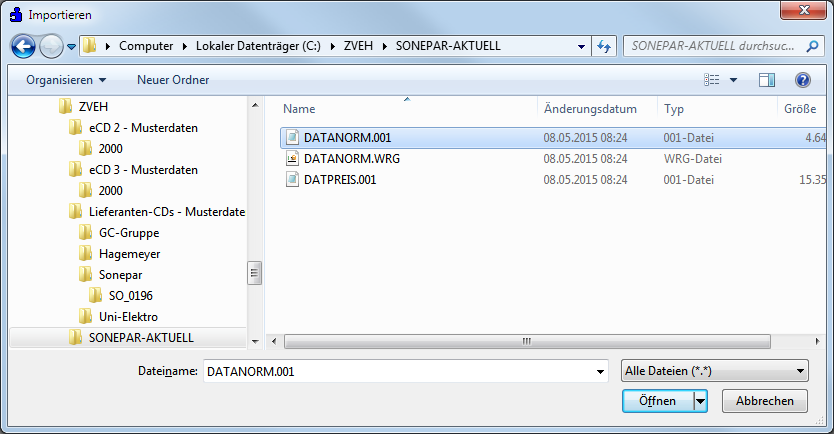Click Neuer Ordner in the toolbar
Image resolution: width=834 pixels, height=434 pixels.
tap(173, 80)
